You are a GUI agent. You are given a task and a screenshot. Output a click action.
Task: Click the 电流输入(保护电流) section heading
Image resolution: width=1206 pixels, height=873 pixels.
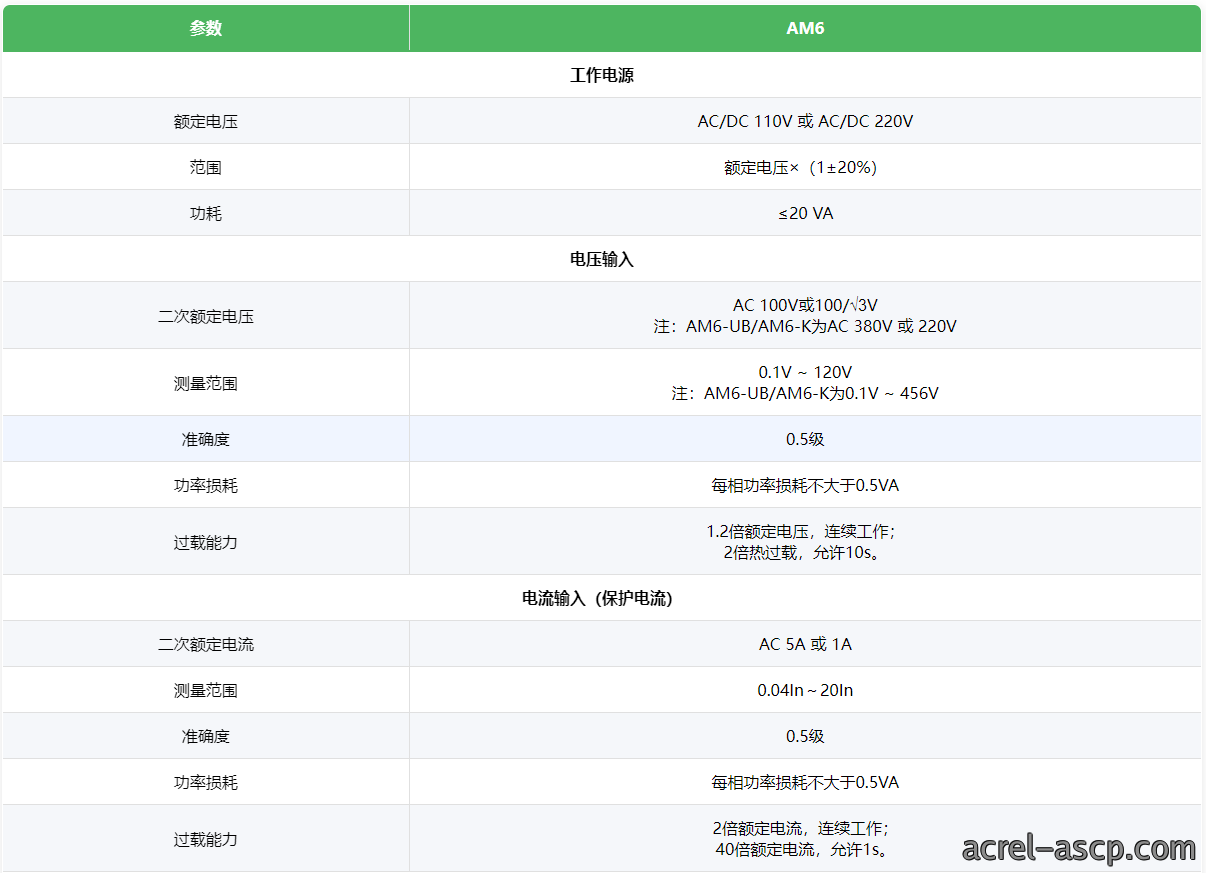(x=597, y=598)
